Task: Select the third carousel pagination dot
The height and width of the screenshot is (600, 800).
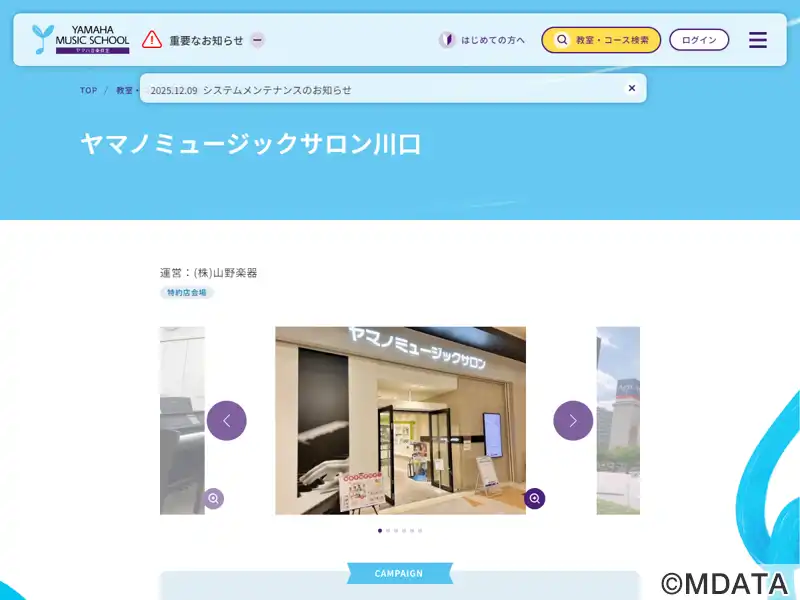Action: 396,531
